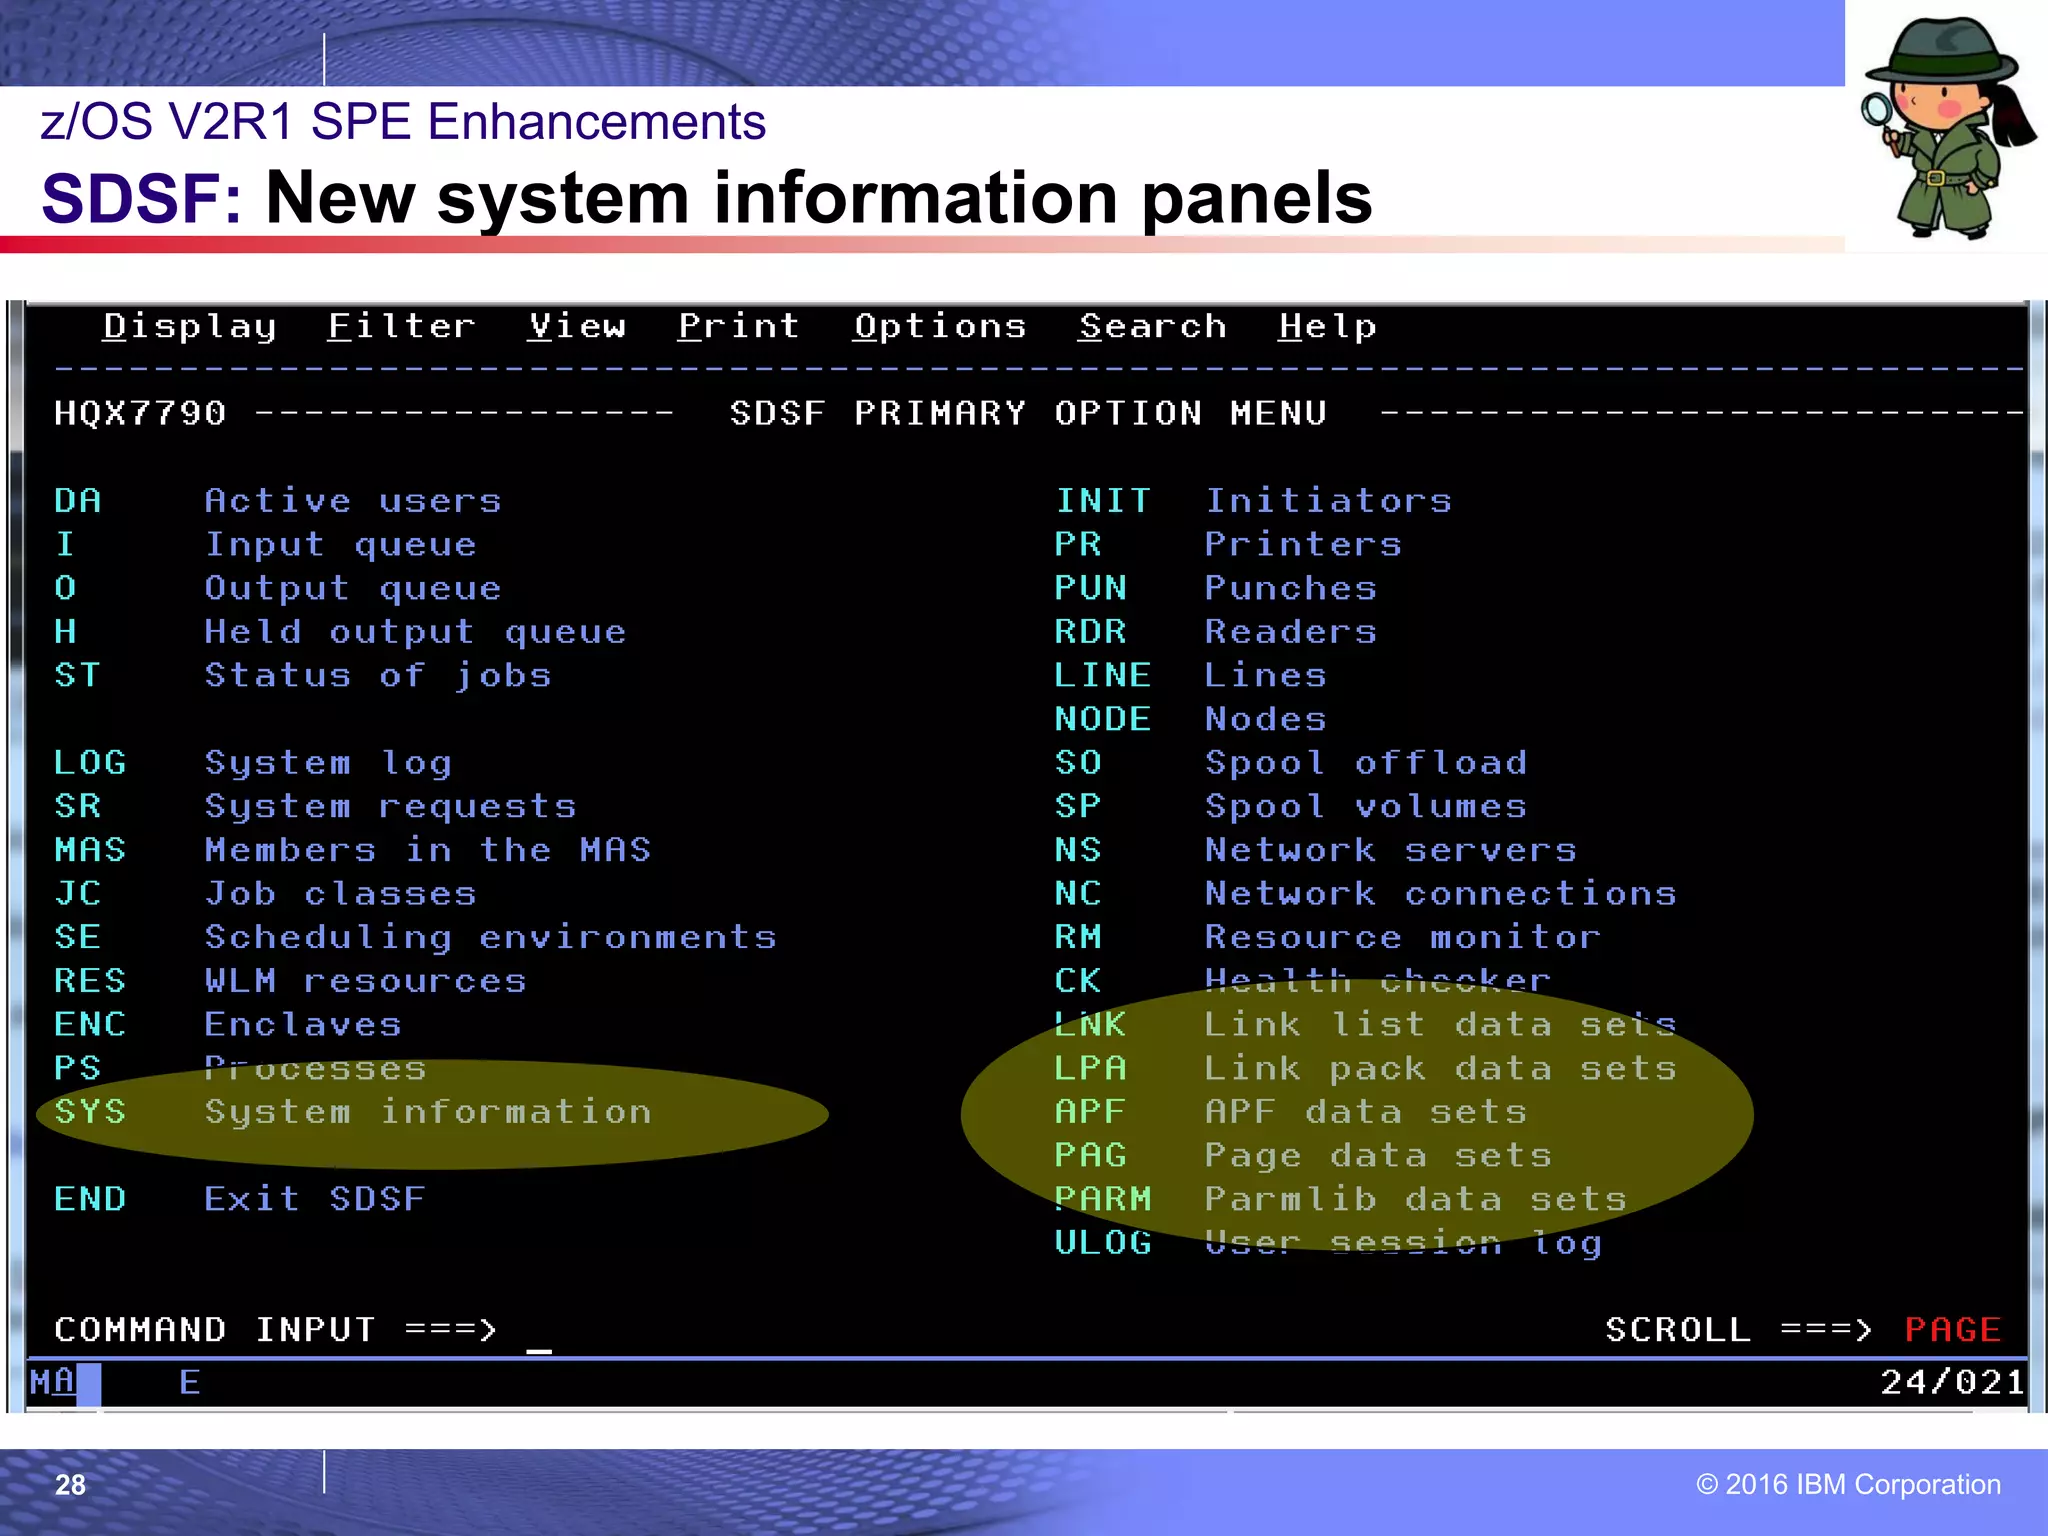Select the ST Status of jobs option
Viewport: 2048px width, 1536px height.
point(303,676)
